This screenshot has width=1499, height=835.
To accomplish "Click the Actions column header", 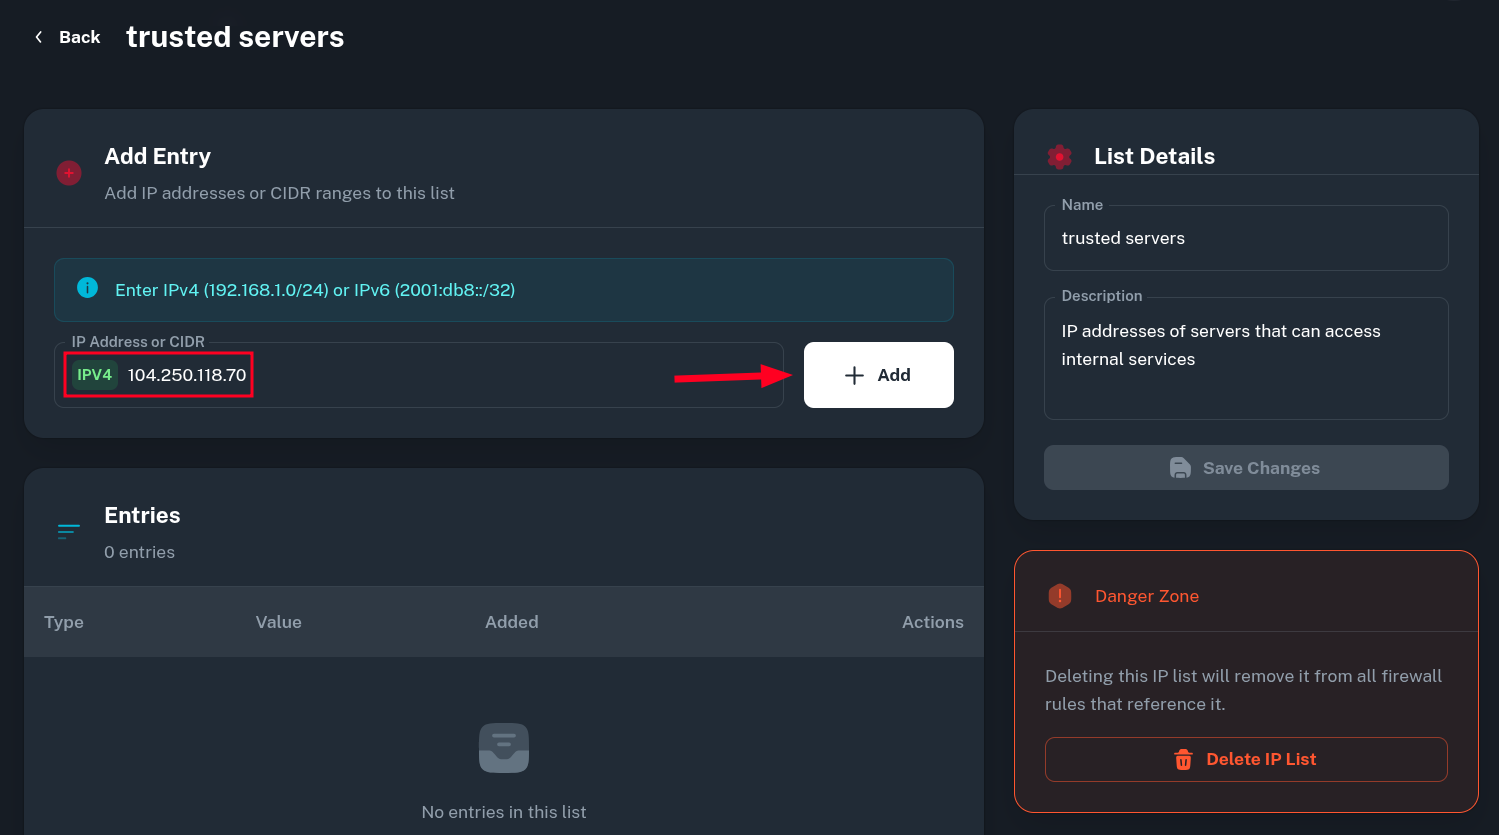I will click(x=932, y=622).
